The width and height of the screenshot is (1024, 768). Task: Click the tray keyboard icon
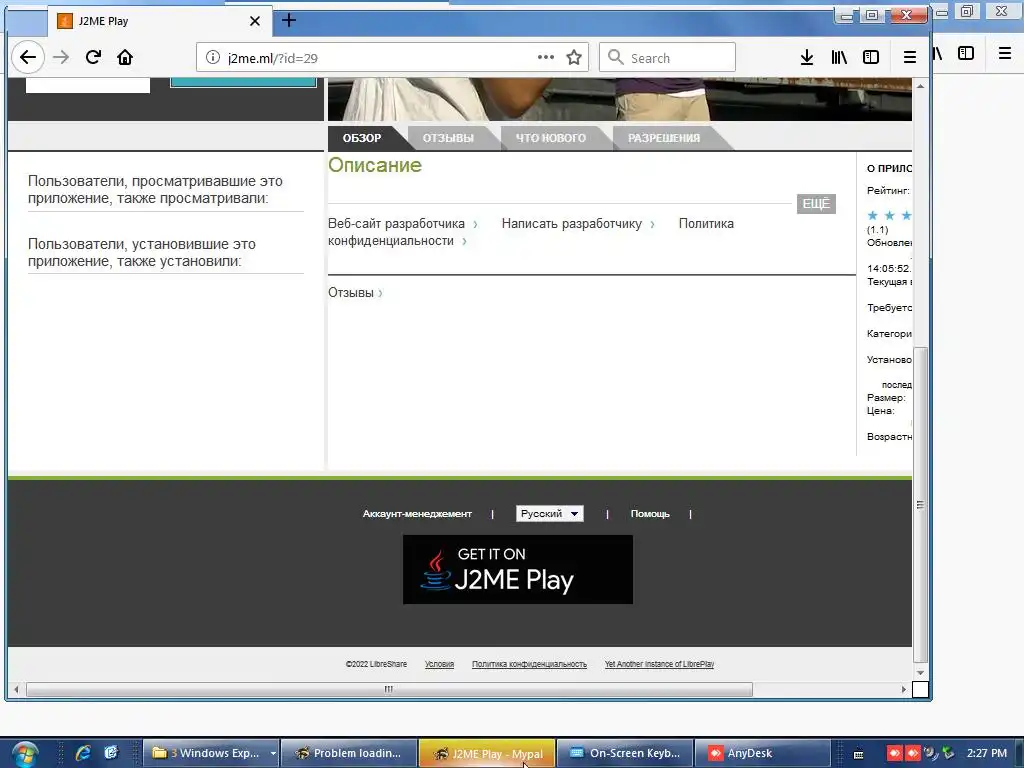pyautogui.click(x=859, y=754)
